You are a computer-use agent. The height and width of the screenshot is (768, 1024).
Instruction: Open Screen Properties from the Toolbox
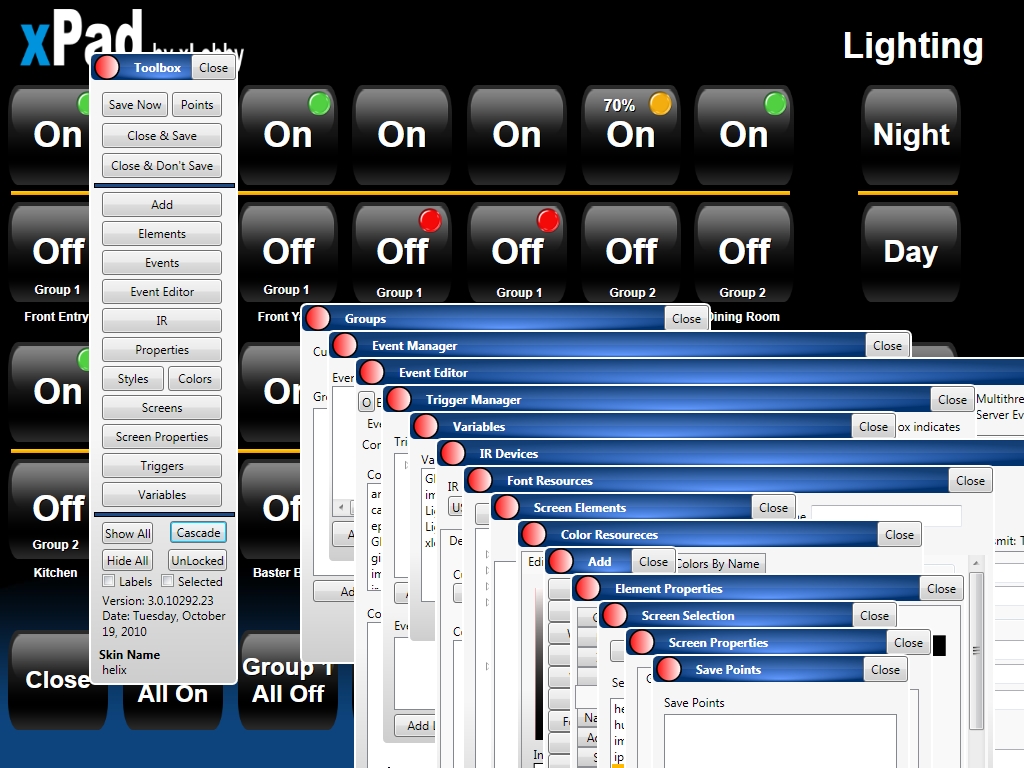point(162,436)
